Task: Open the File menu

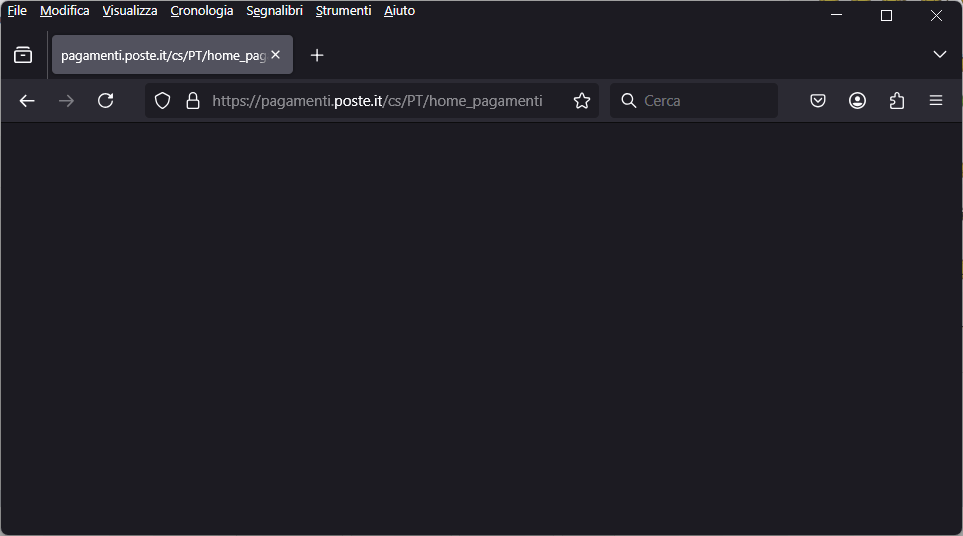Action: (x=17, y=11)
